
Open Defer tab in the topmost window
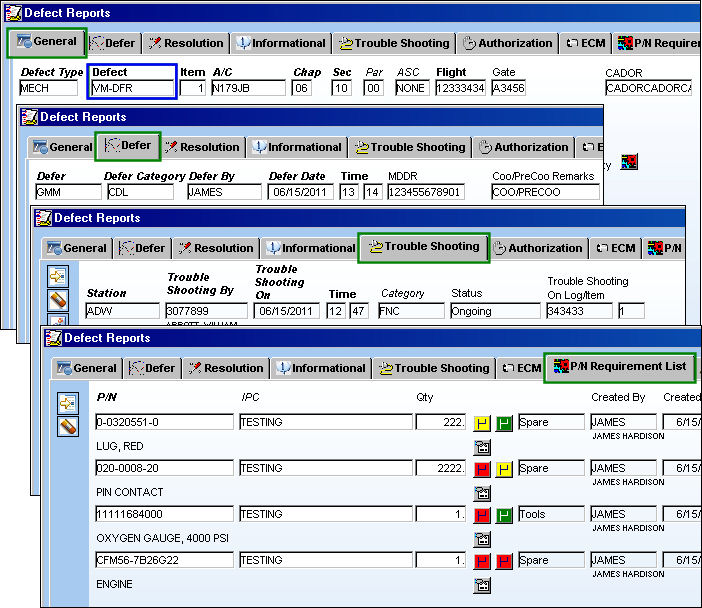click(x=114, y=43)
